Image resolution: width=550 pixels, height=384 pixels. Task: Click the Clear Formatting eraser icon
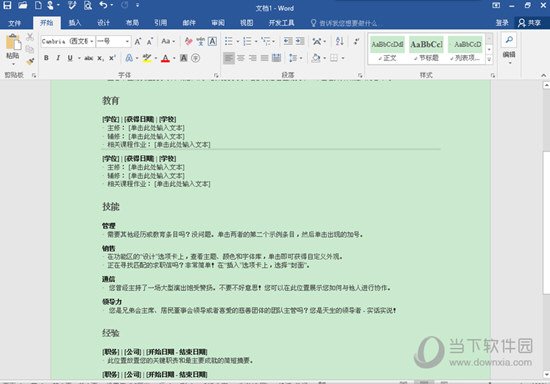188,41
